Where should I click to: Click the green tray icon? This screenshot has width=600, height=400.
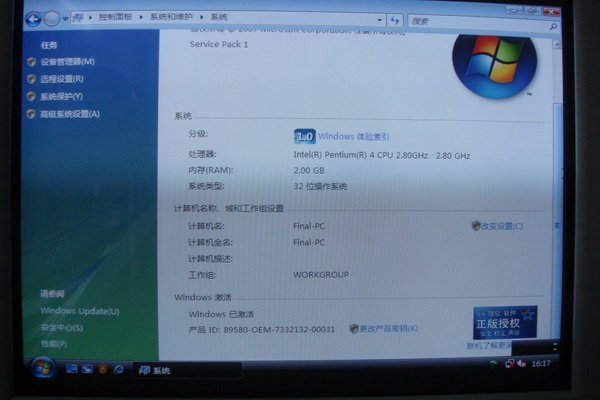[493, 364]
